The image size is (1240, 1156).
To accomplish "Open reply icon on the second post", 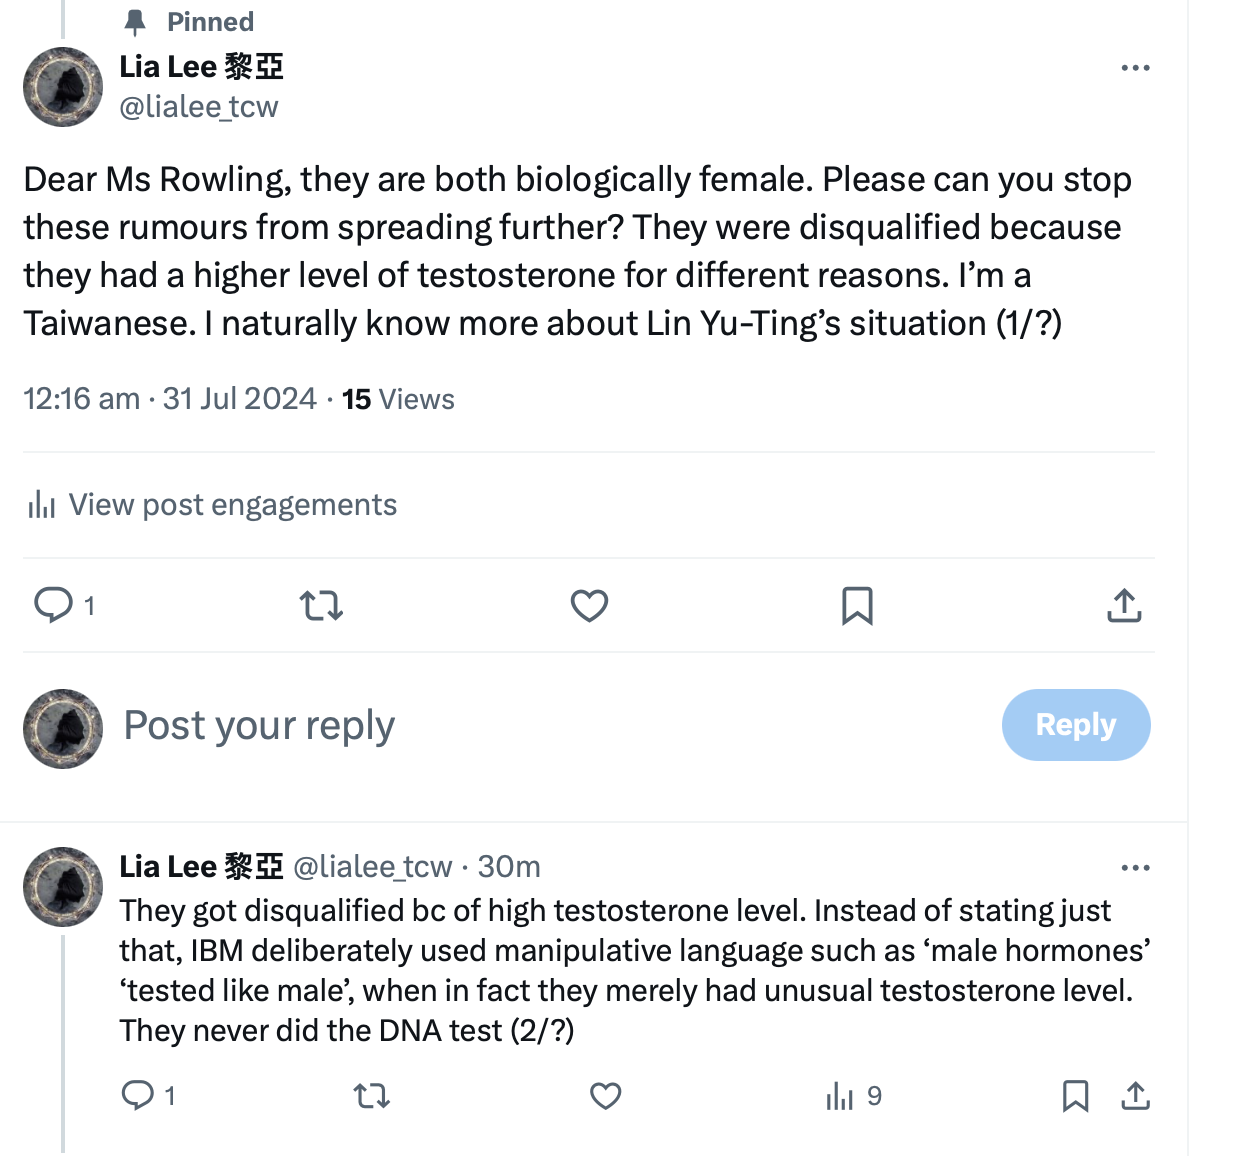I will point(137,1096).
